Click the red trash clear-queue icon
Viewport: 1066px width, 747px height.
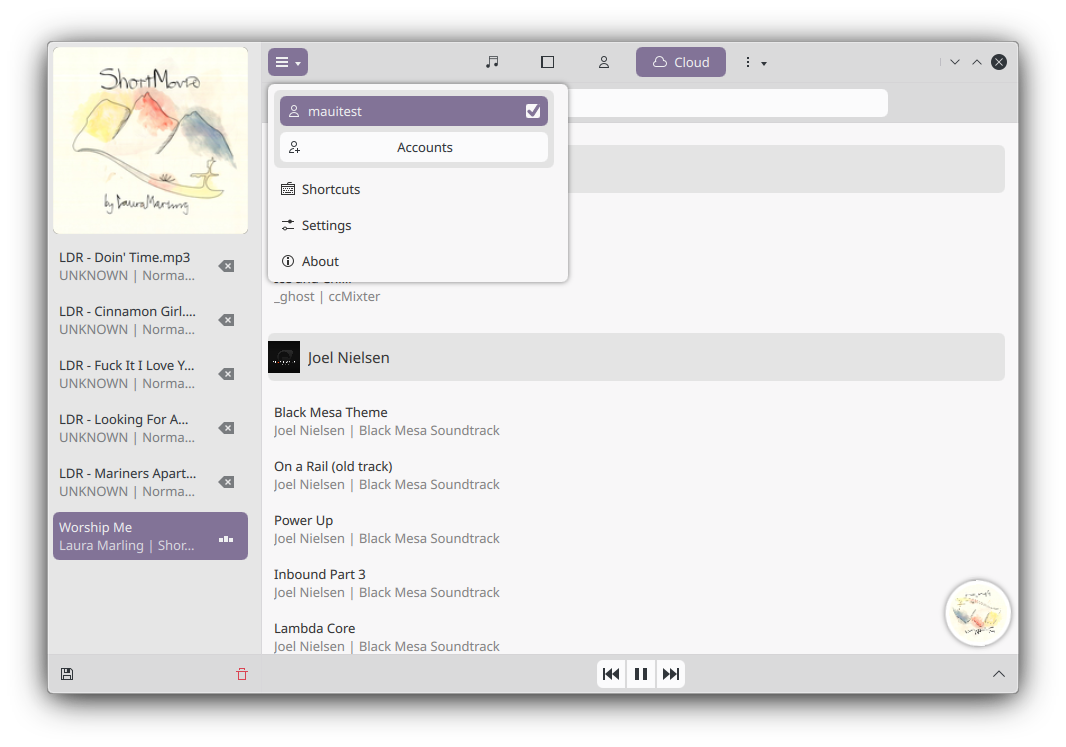point(242,674)
